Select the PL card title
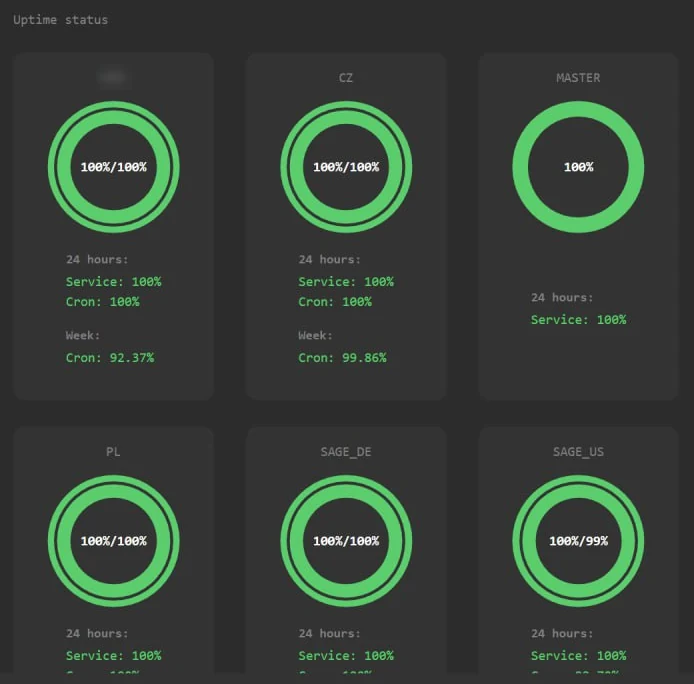694x684 pixels. (113, 452)
